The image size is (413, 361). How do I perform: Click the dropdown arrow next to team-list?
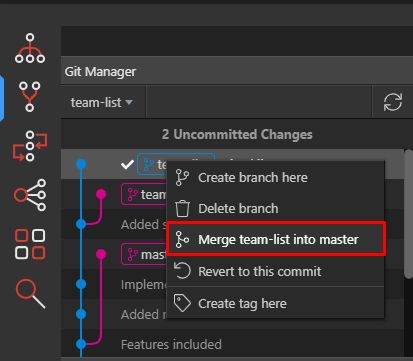pyautogui.click(x=129, y=102)
